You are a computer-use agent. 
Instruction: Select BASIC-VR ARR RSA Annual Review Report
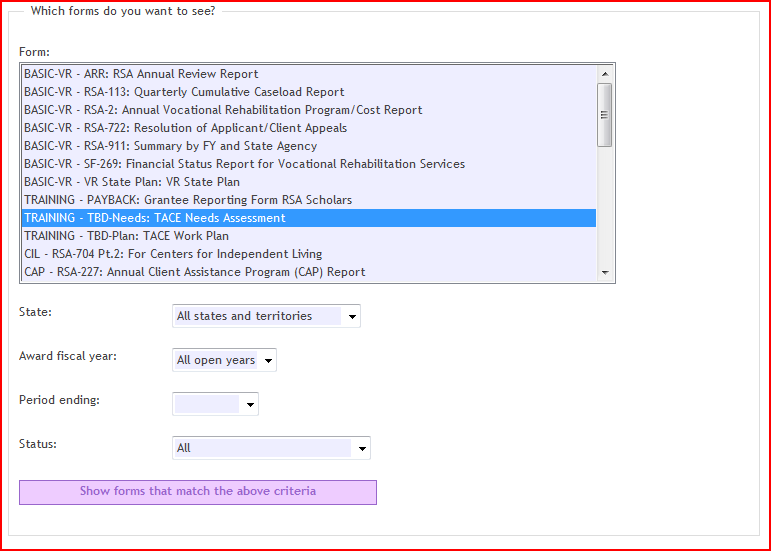pyautogui.click(x=309, y=74)
